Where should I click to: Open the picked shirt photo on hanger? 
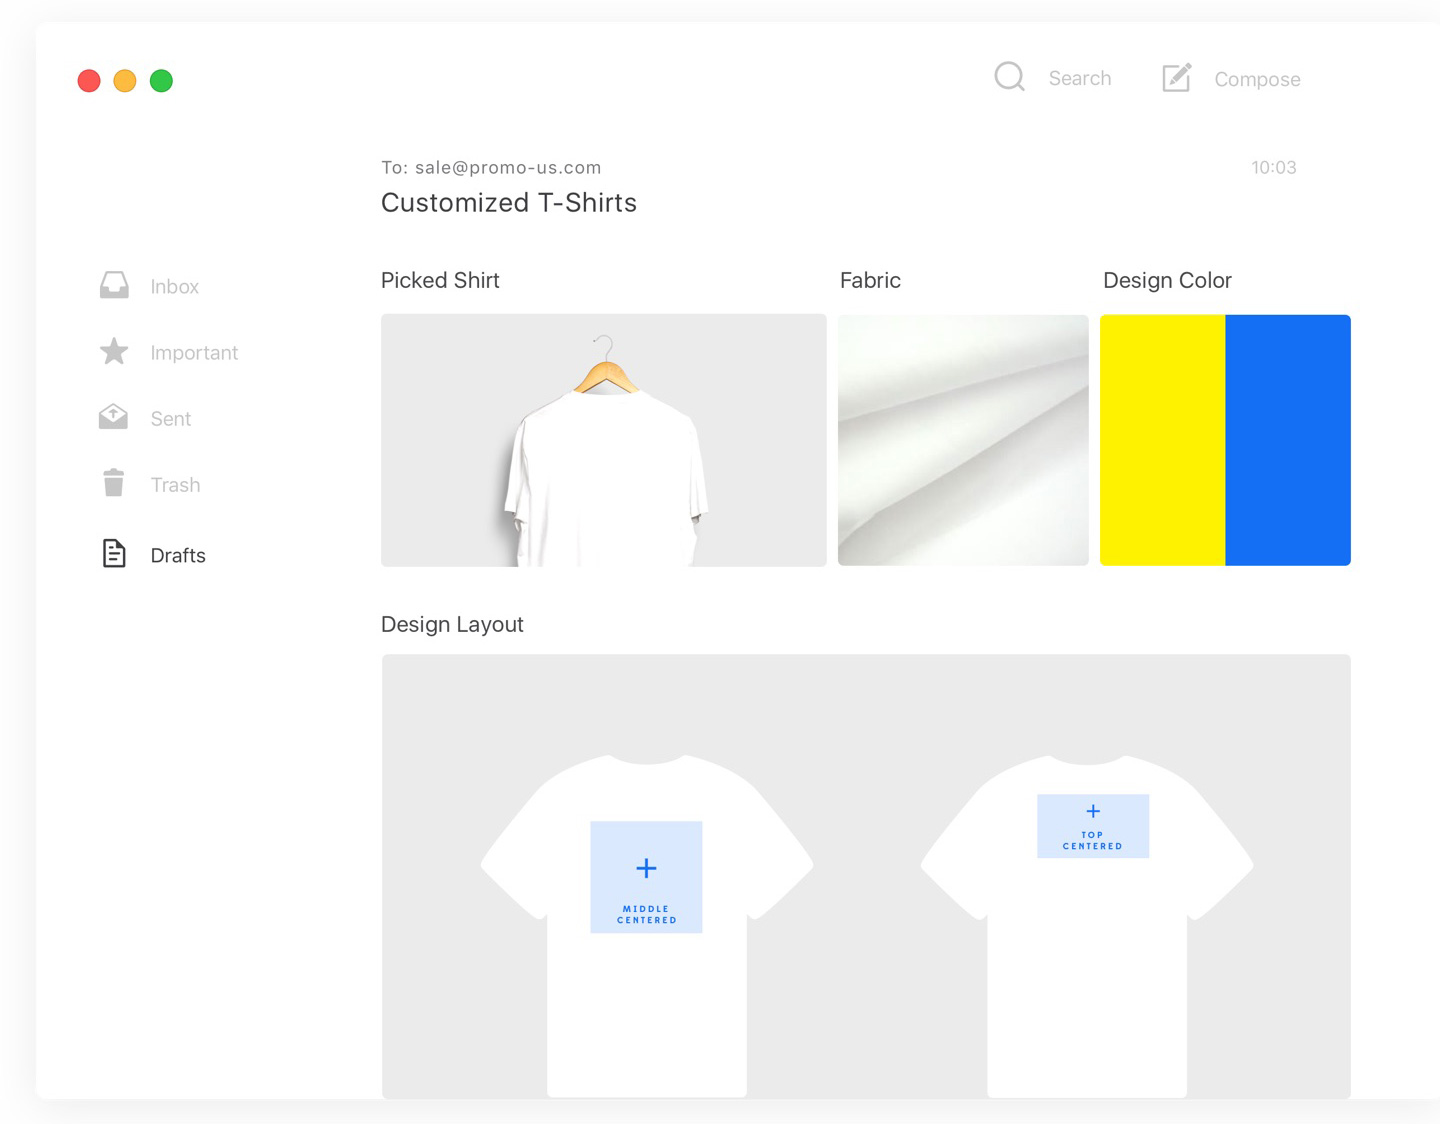tap(604, 440)
